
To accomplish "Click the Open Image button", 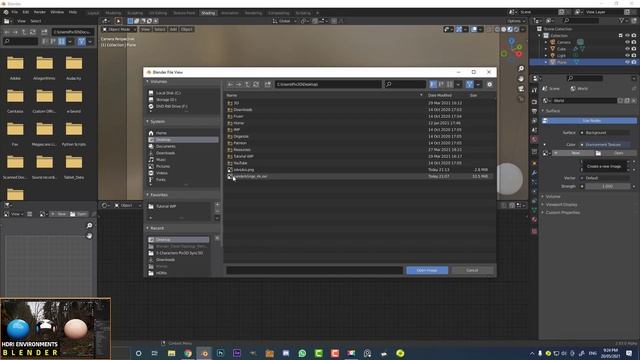I will (427, 270).
